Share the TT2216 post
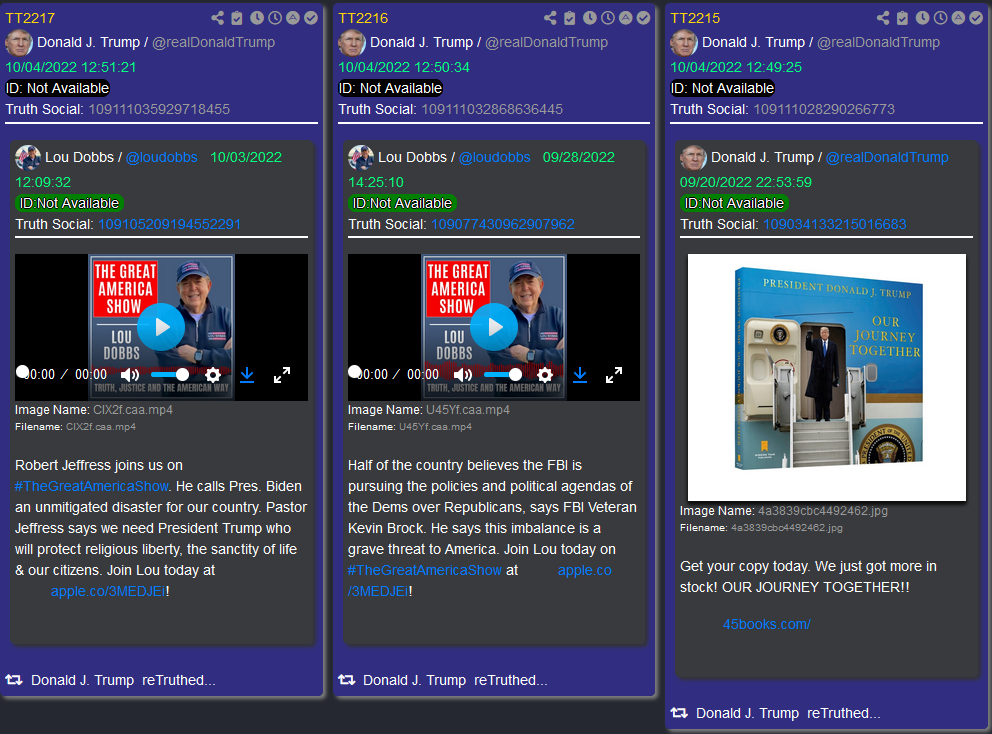This screenshot has height=734, width=992. tap(550, 18)
